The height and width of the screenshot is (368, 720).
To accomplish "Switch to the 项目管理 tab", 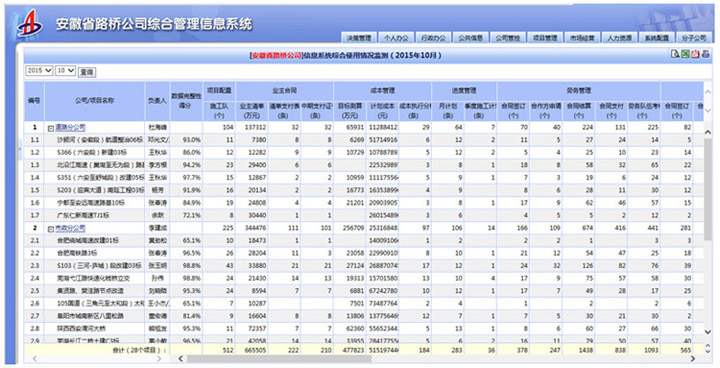I will [545, 38].
